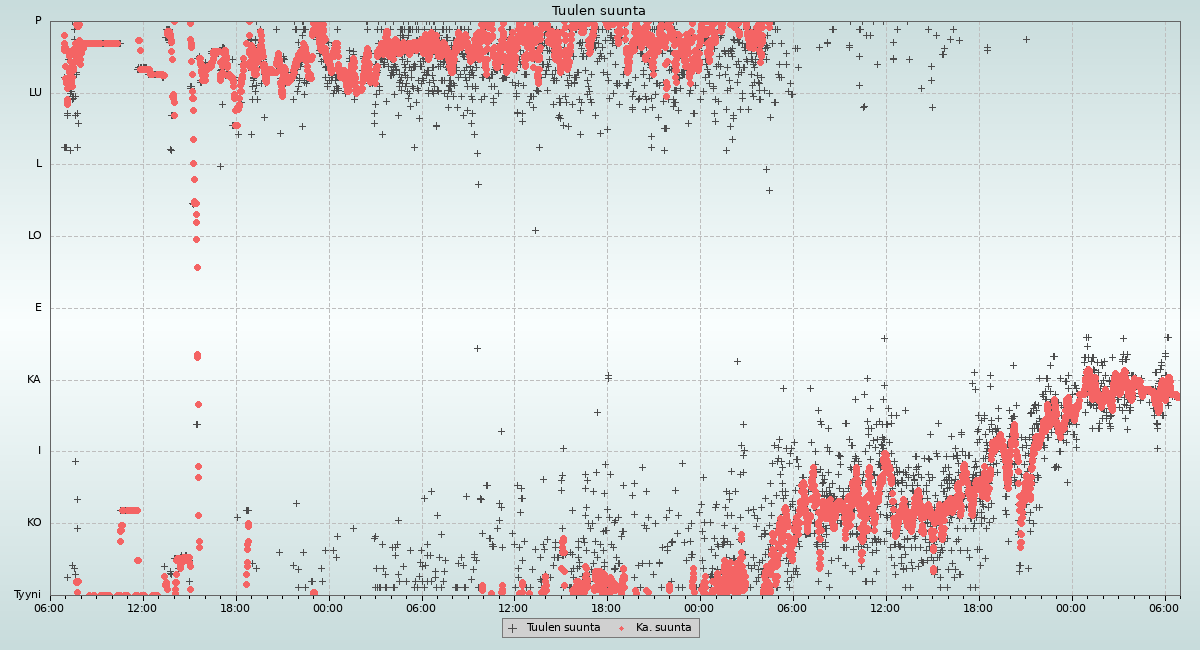Click the red dot legend marker
Viewport: 1200px width, 650px height.
point(622,628)
